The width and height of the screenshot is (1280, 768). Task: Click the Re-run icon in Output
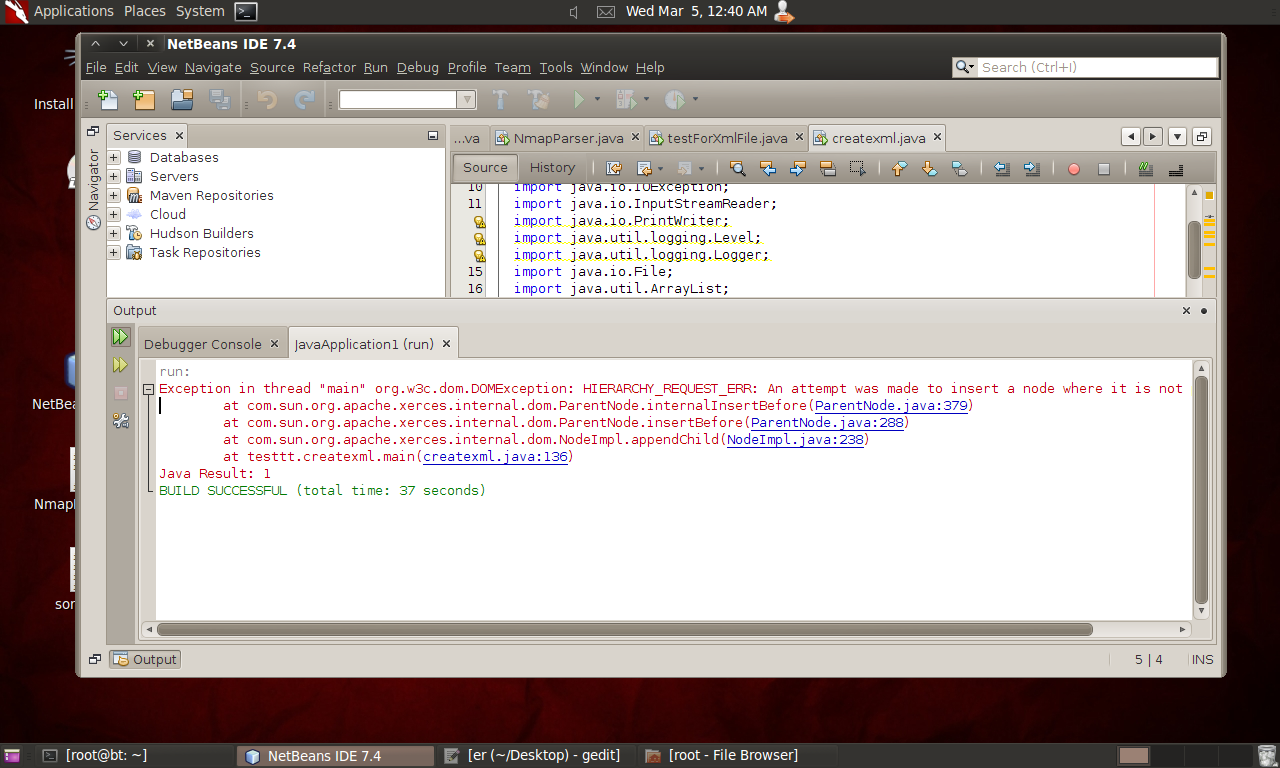tap(121, 337)
